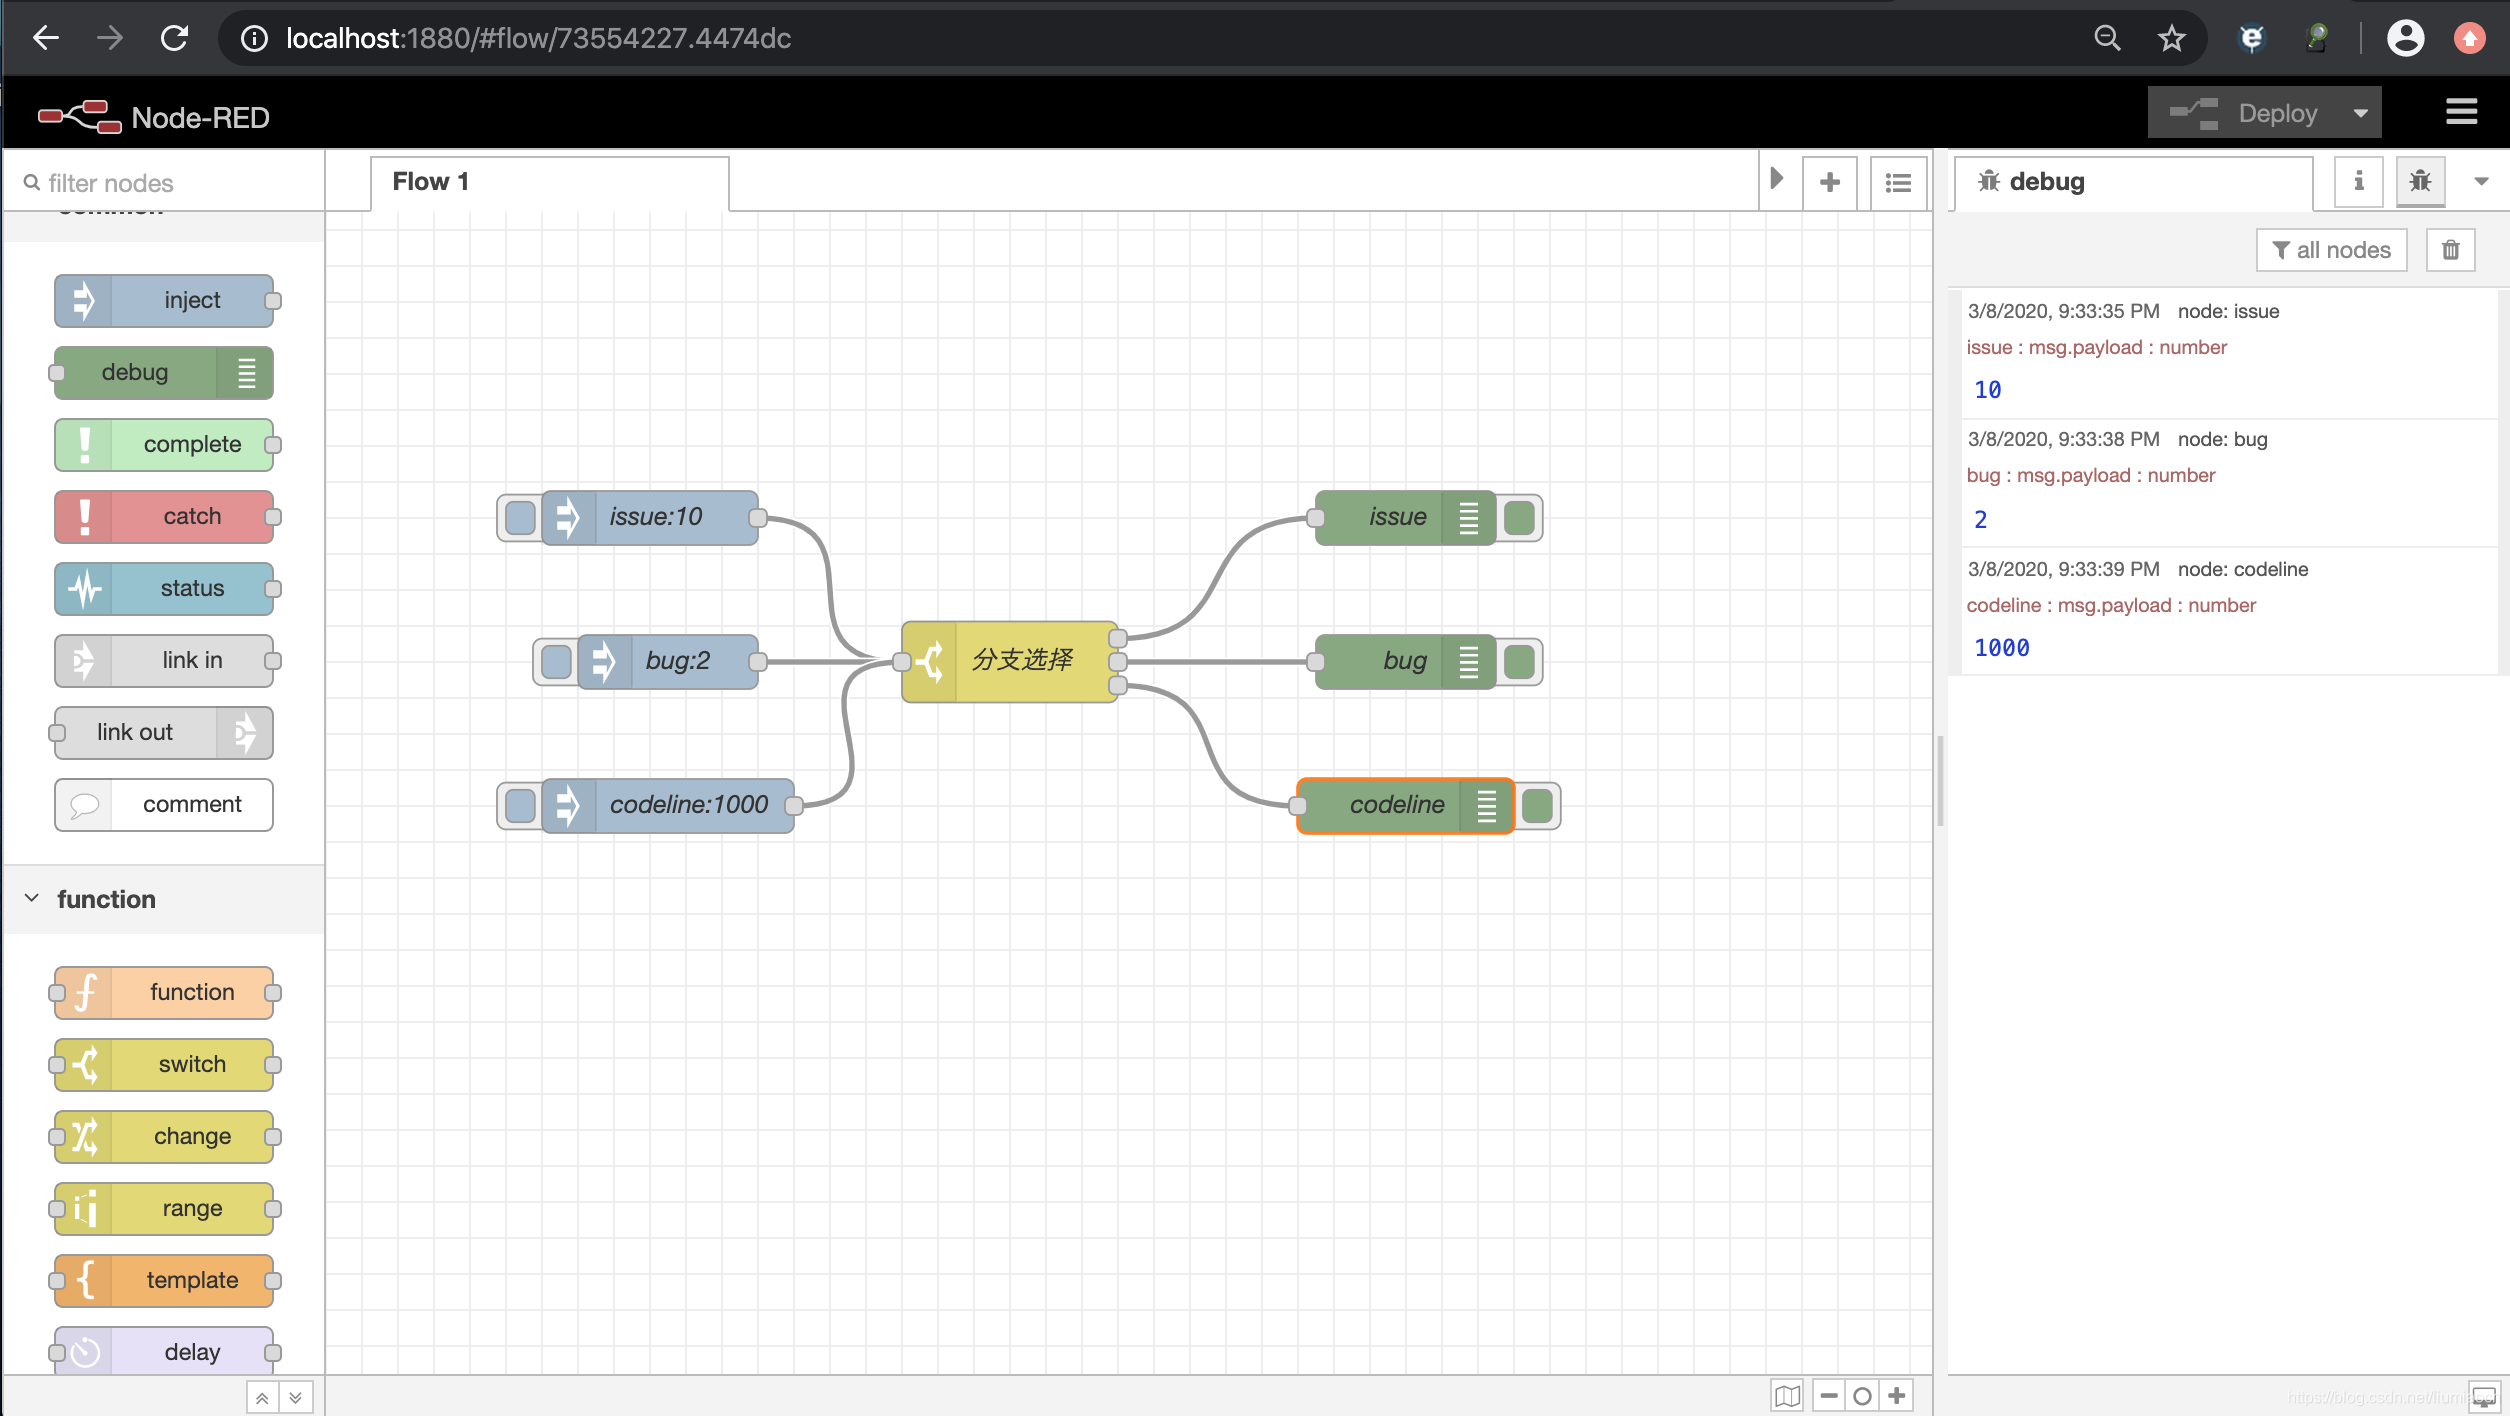Click the all nodes filter button
This screenshot has height=1416, width=2510.
[2331, 250]
